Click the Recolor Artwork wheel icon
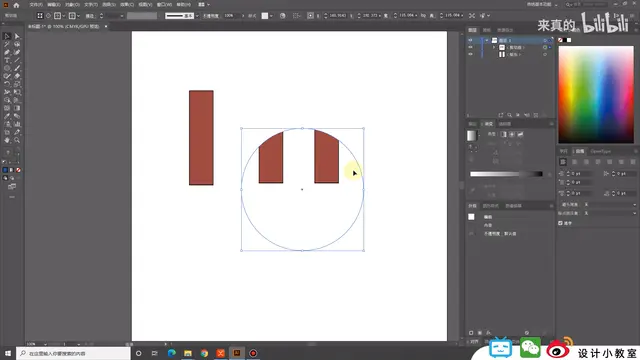640x360 pixels. click(x=282, y=16)
